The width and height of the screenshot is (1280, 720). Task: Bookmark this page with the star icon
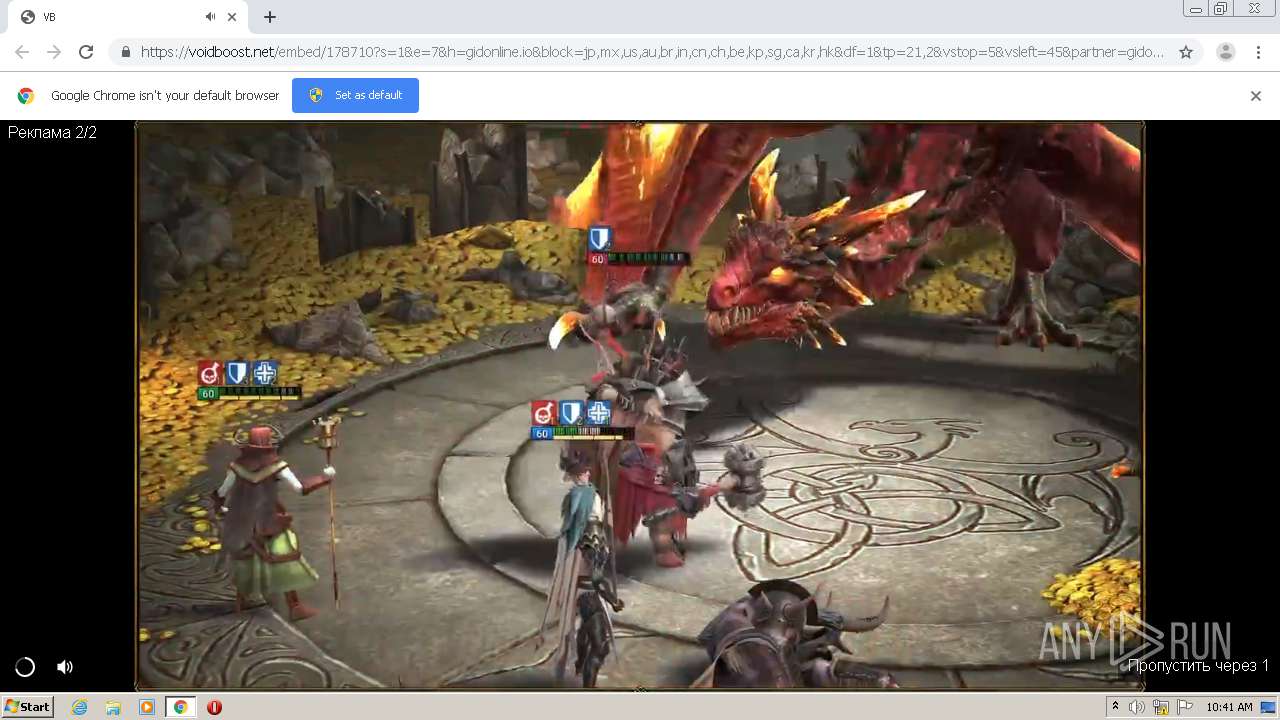(x=1186, y=52)
